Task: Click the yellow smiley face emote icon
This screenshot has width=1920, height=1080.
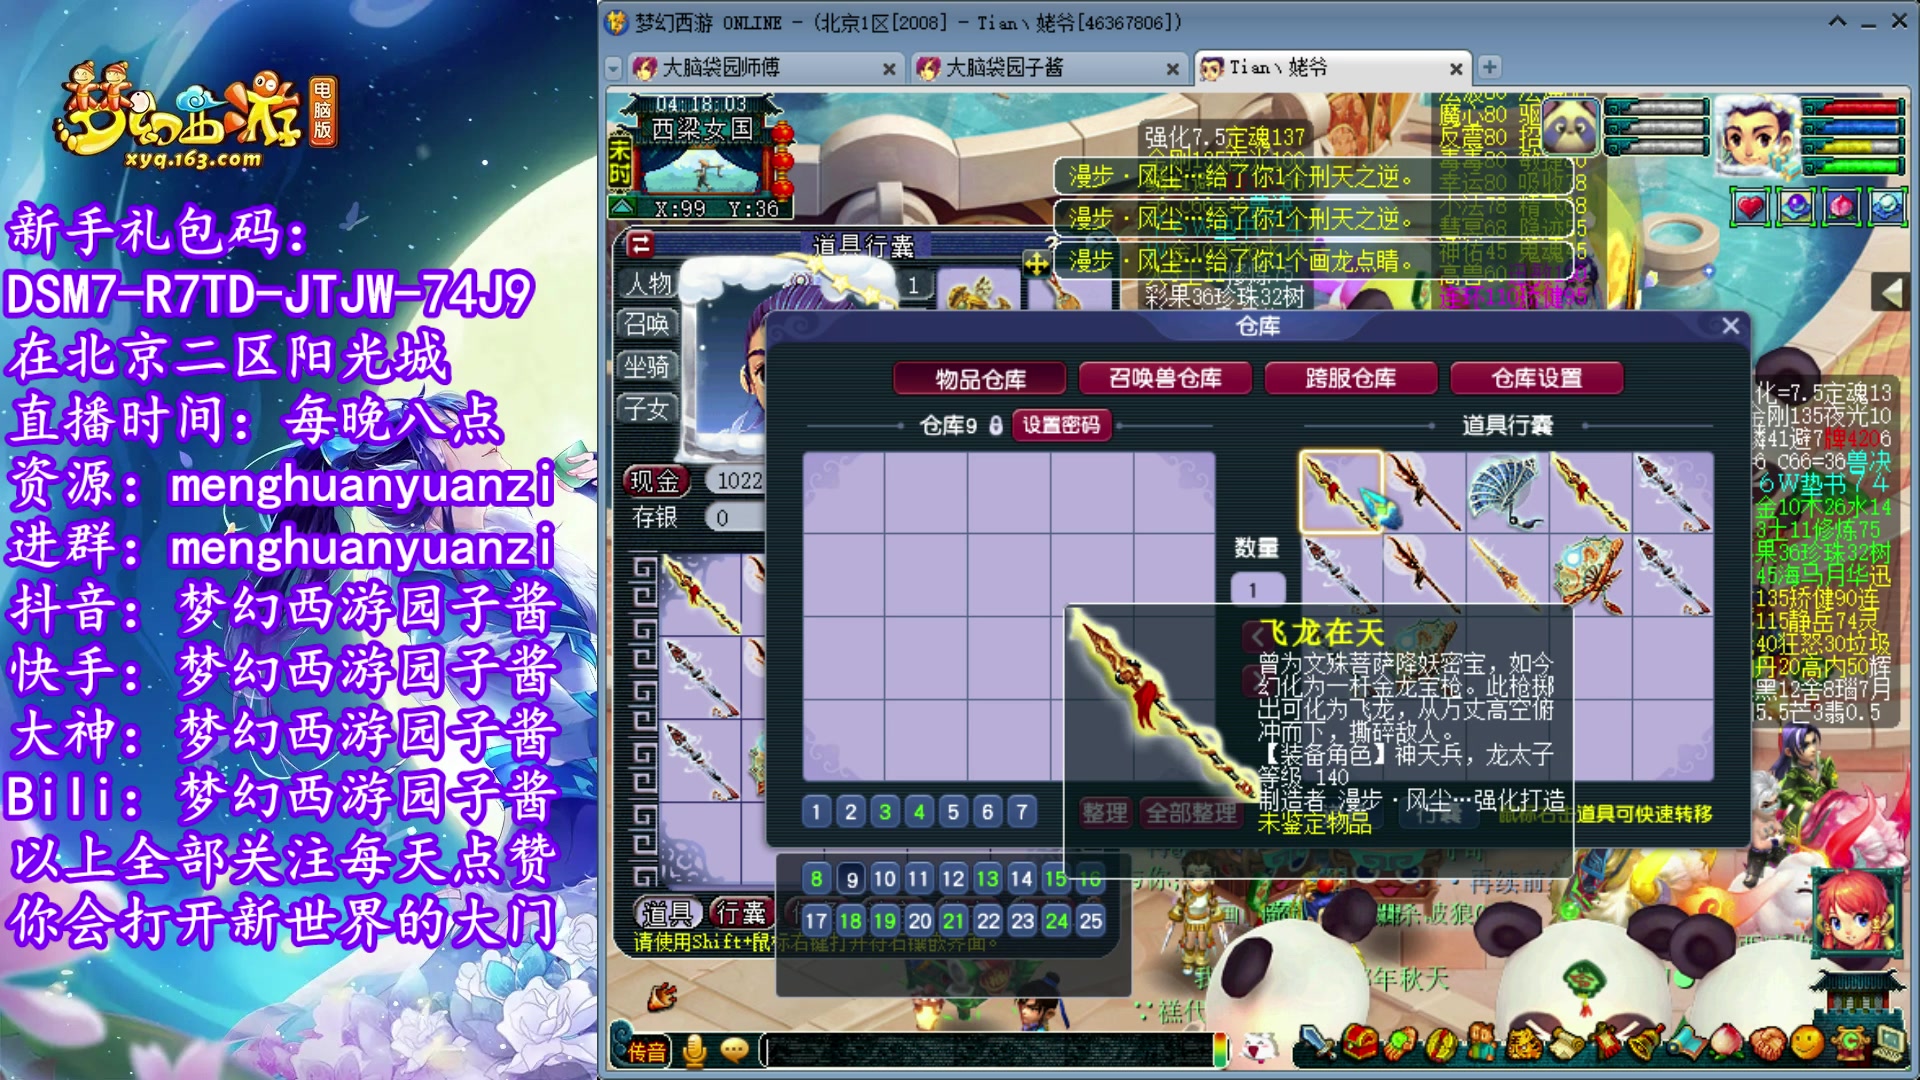Action: click(1807, 1043)
